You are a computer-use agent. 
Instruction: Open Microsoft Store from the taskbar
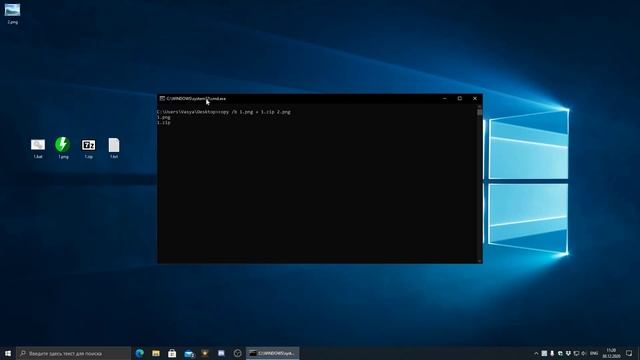(172, 353)
